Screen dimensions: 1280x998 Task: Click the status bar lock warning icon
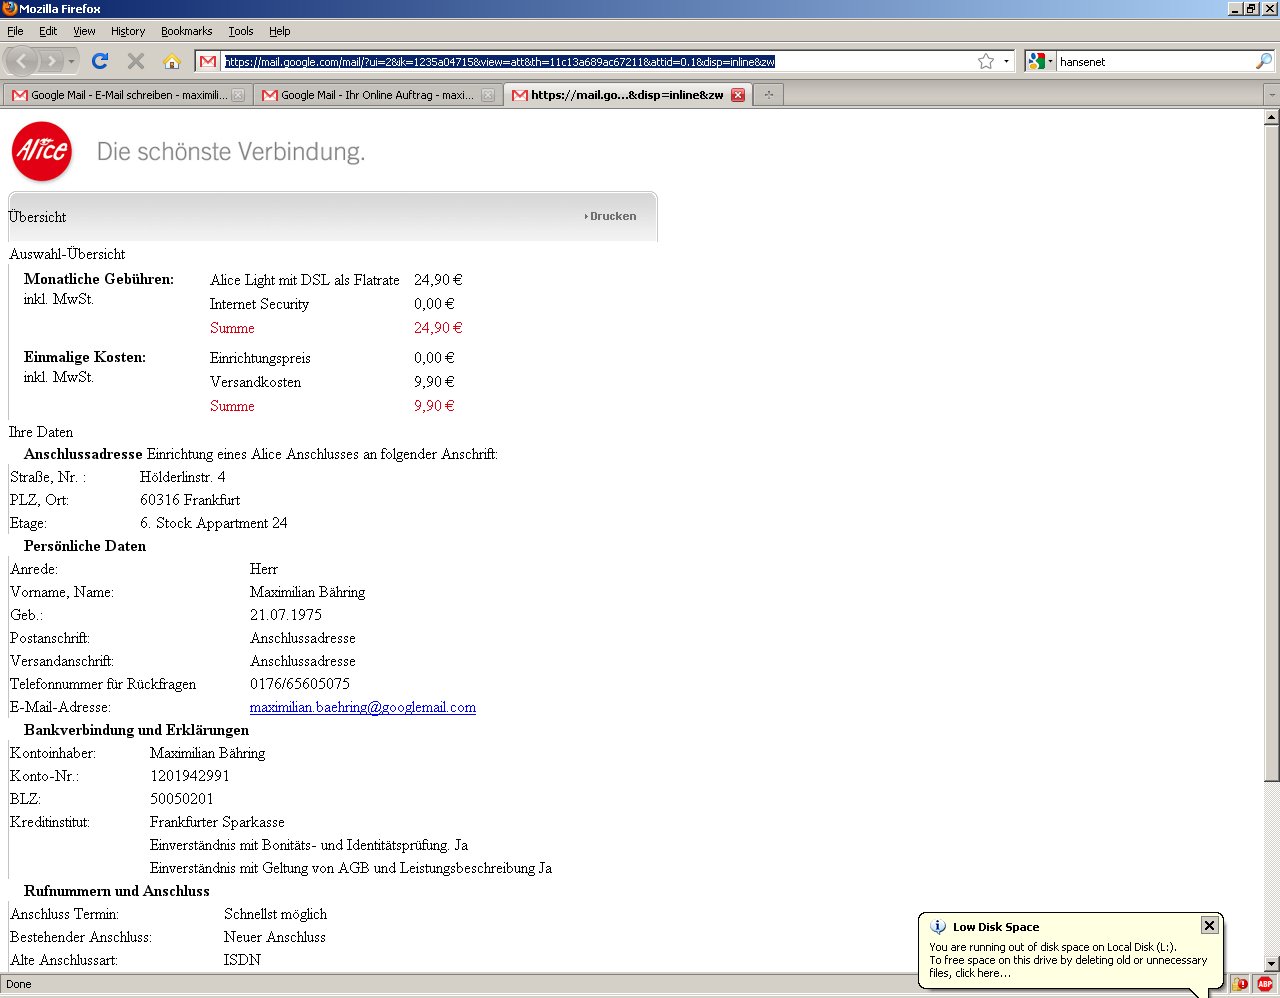pos(1240,984)
